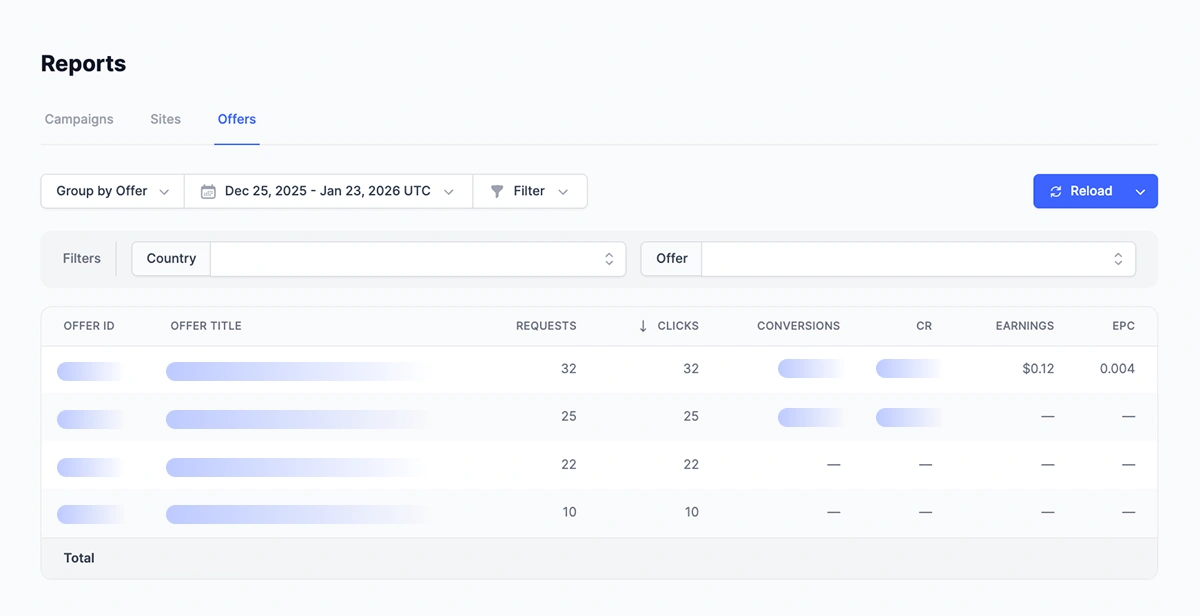Click the funnel icon on the Filter control
This screenshot has height=616, width=1200.
497,191
